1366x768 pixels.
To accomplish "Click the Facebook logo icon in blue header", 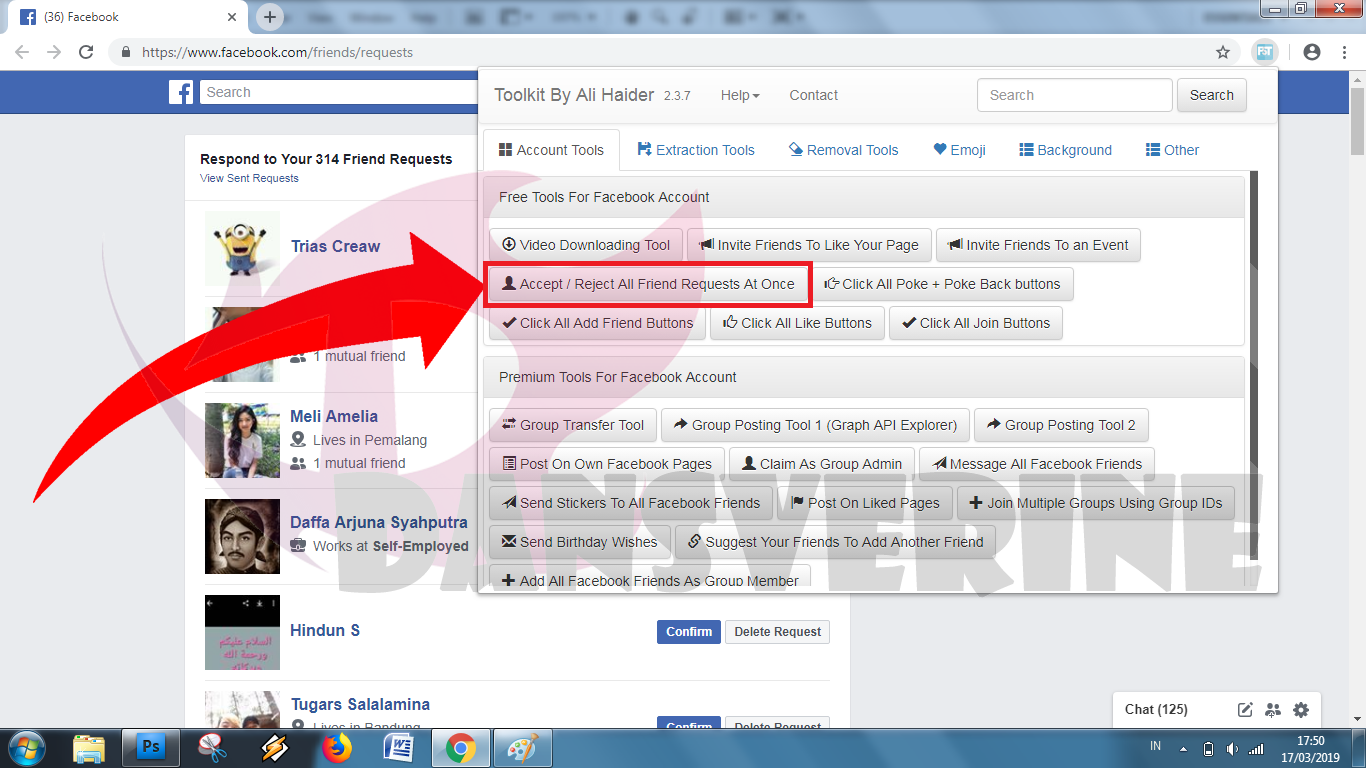I will (x=181, y=92).
